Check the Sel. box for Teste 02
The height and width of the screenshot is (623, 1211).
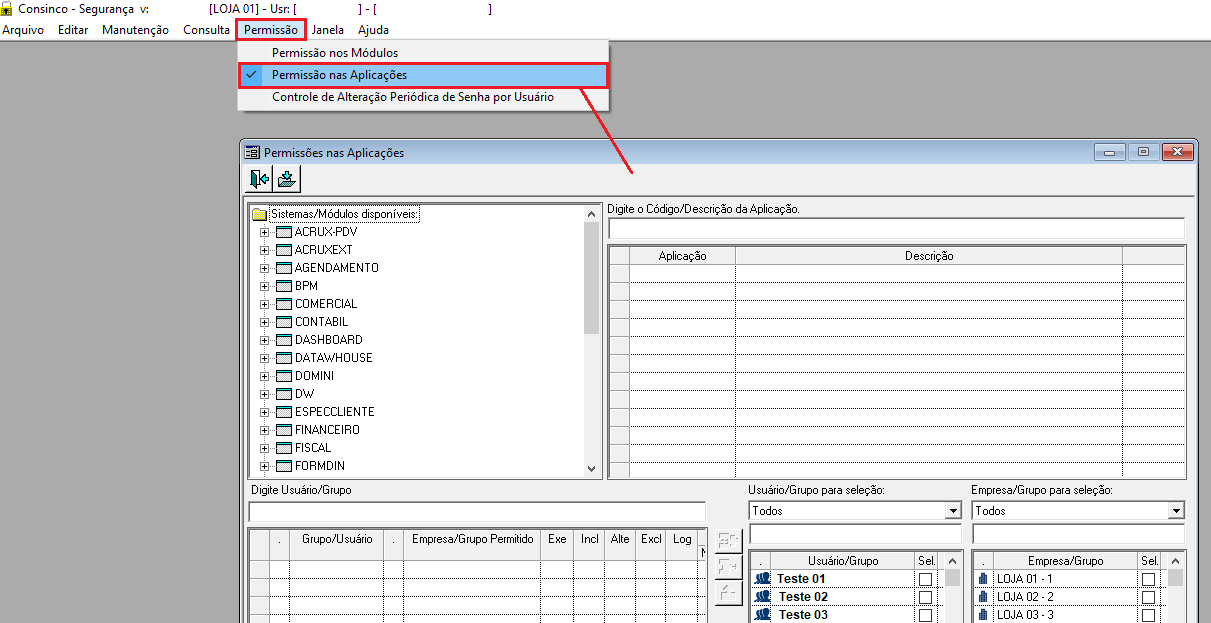(x=925, y=597)
